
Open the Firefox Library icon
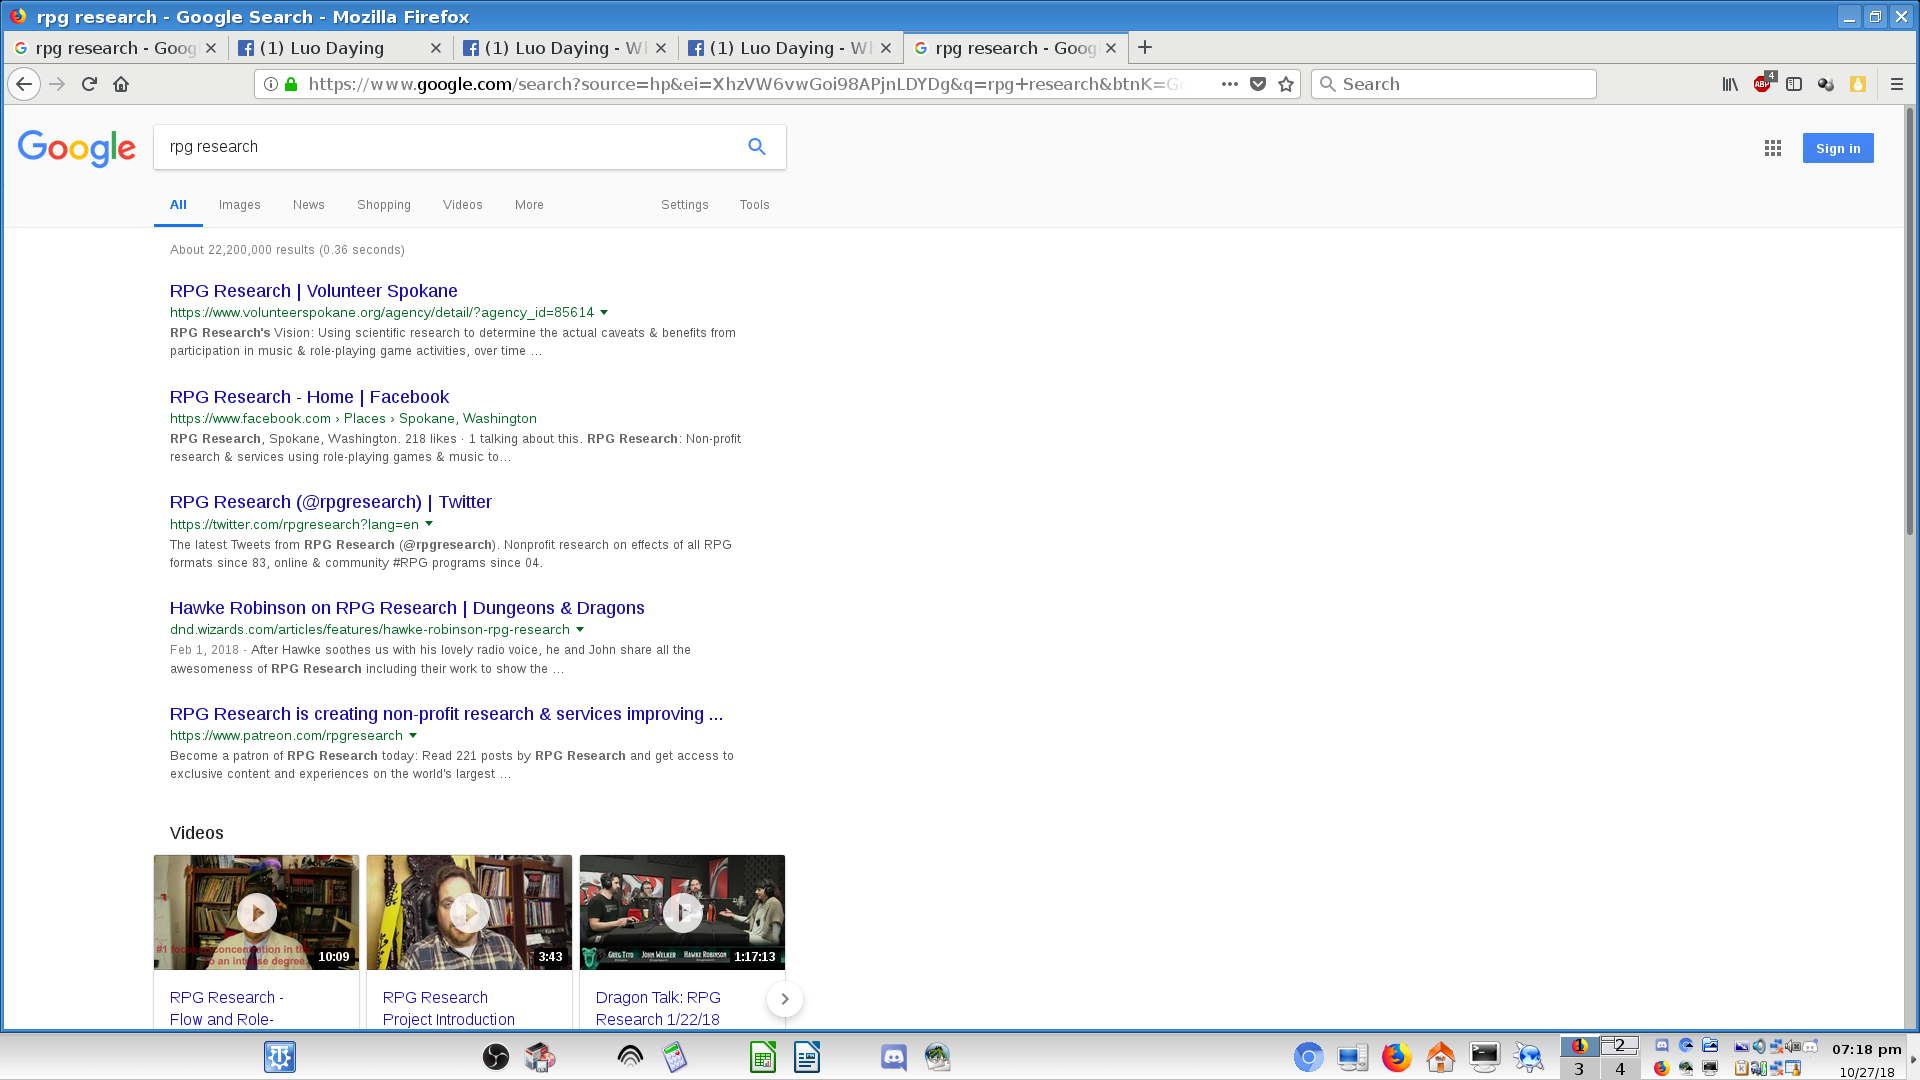click(1730, 84)
